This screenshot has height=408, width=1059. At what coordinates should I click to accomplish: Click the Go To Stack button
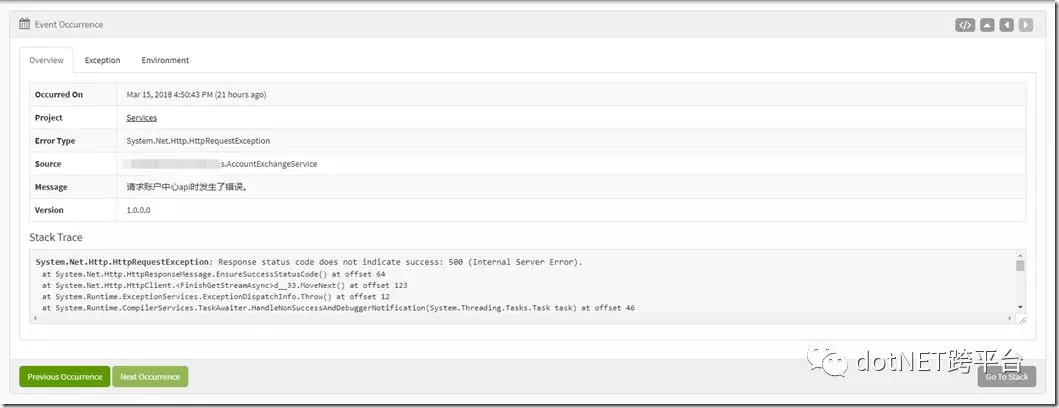pyautogui.click(x=1006, y=377)
